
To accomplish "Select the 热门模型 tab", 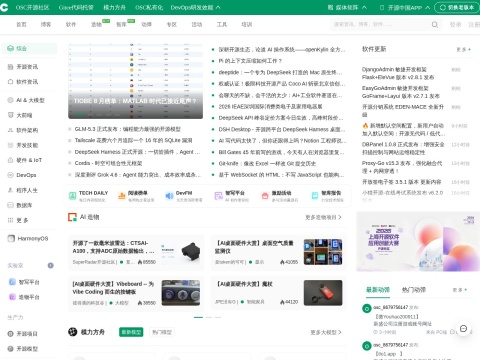I will tap(162, 332).
